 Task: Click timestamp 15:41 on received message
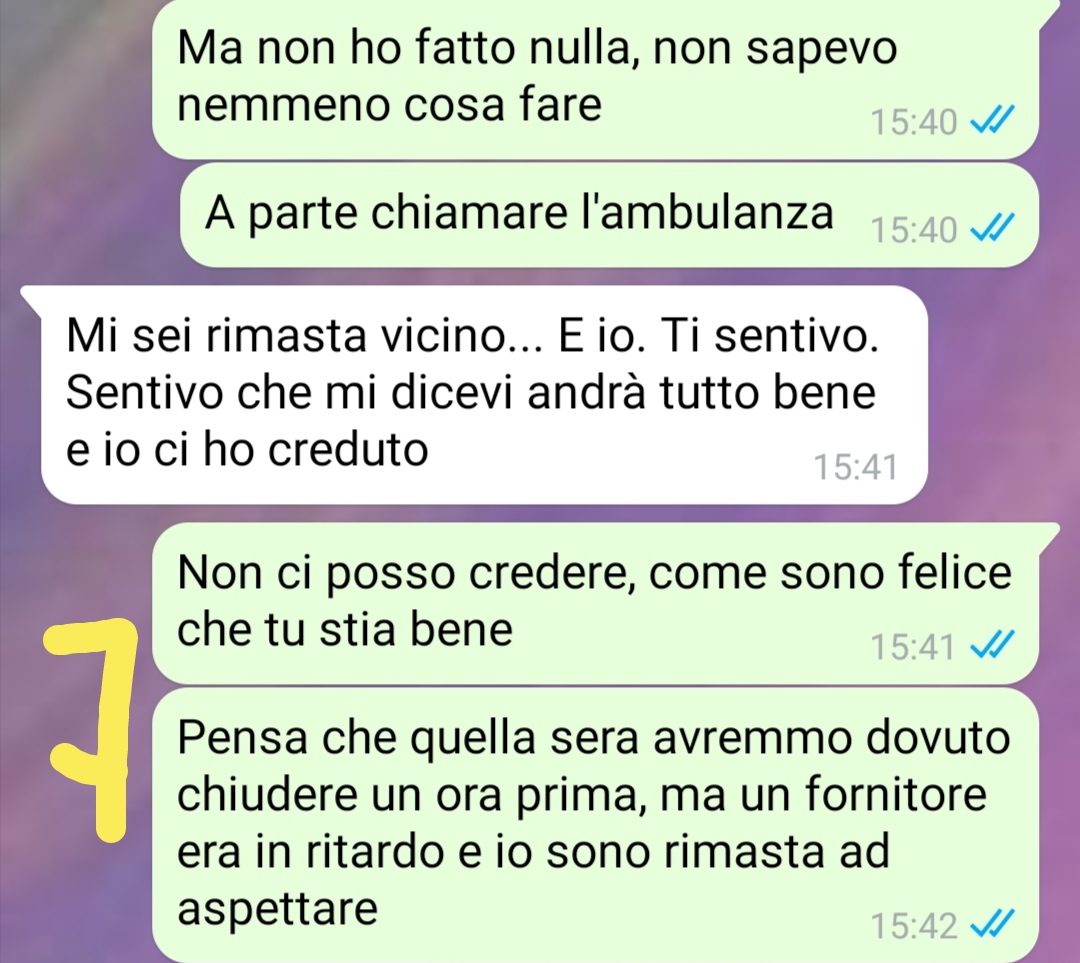[x=856, y=467]
